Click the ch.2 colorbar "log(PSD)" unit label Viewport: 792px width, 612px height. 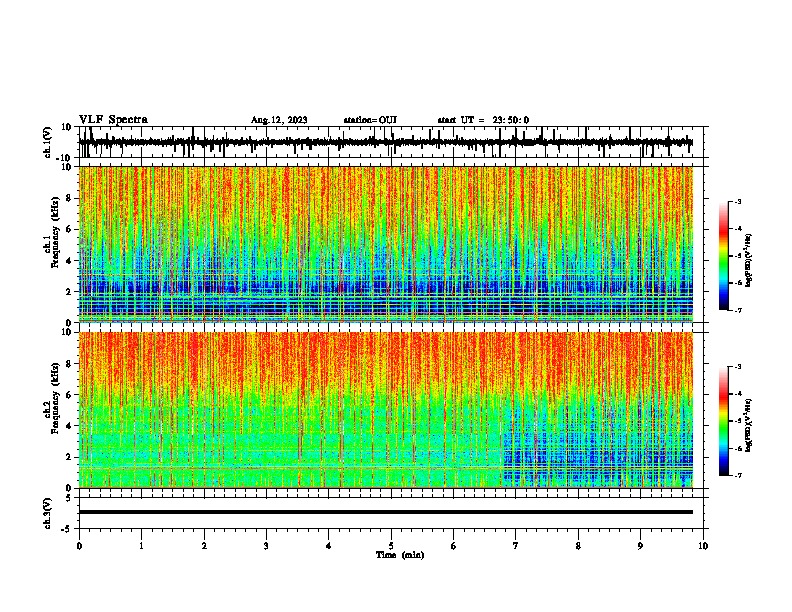(x=749, y=426)
